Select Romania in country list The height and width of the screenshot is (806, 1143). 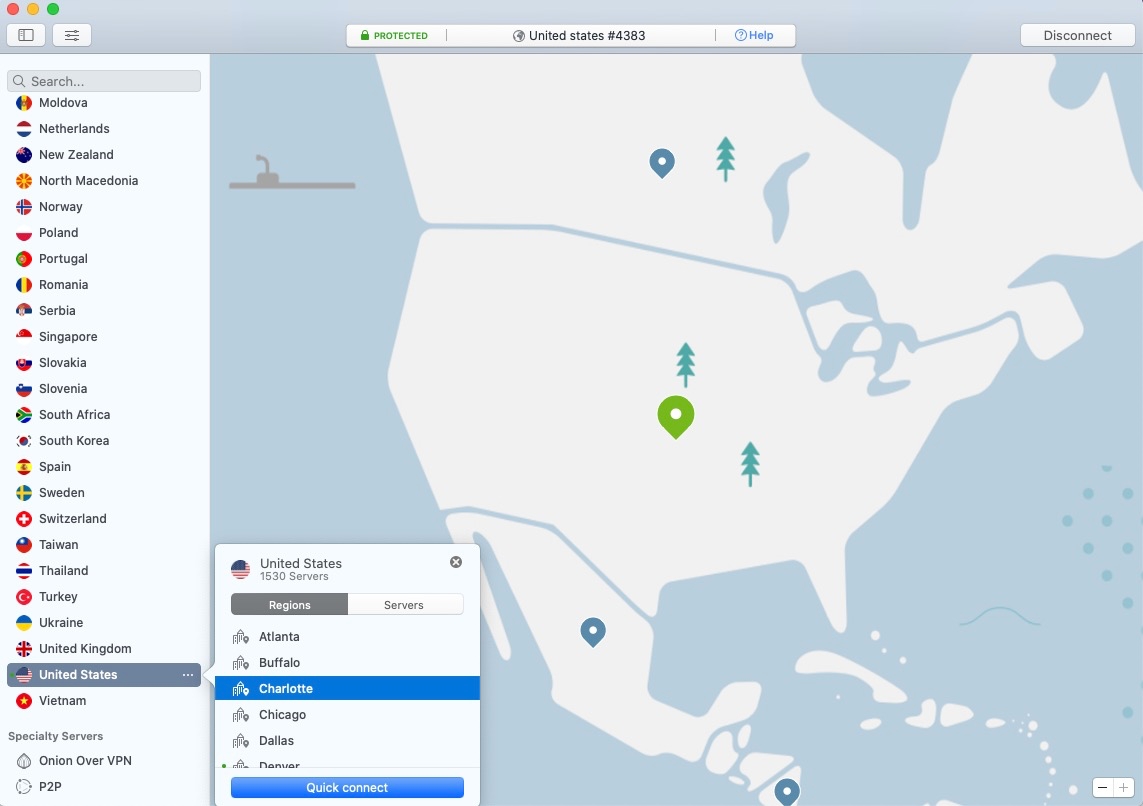[x=104, y=285]
